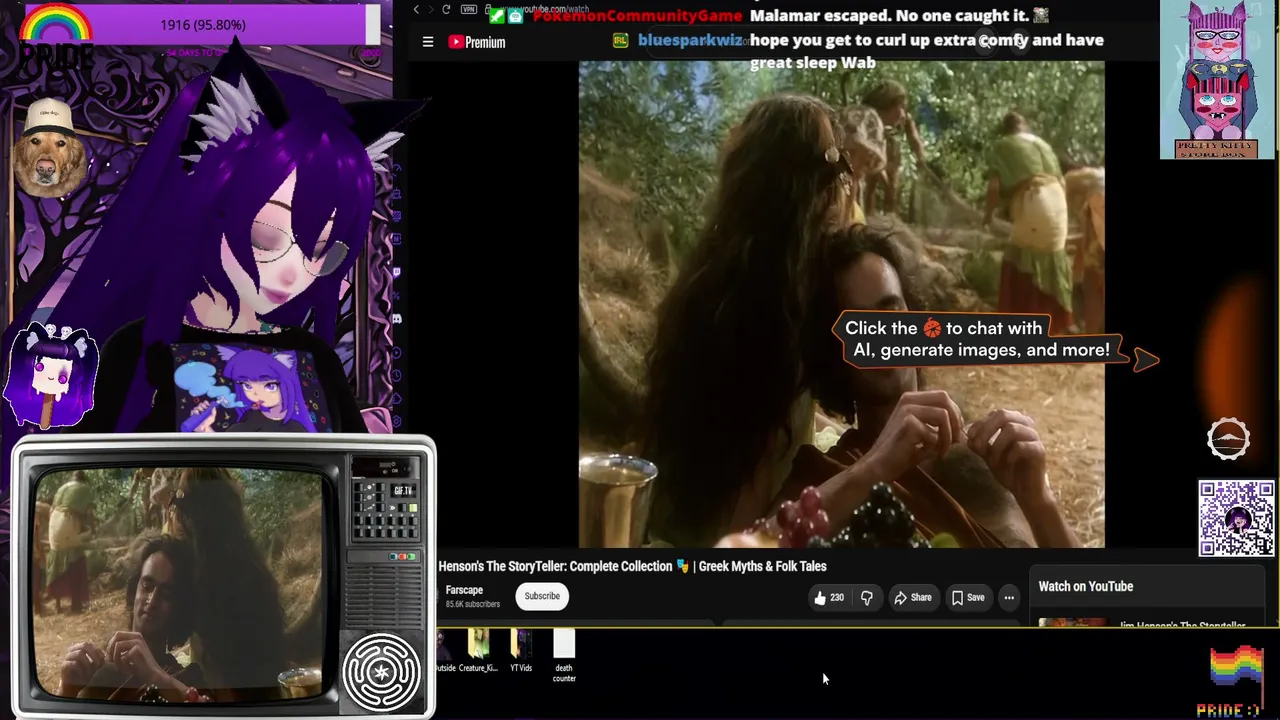The image size is (1280, 720).
Task: Open the Creature_Ki... desktop folder
Action: click(478, 651)
